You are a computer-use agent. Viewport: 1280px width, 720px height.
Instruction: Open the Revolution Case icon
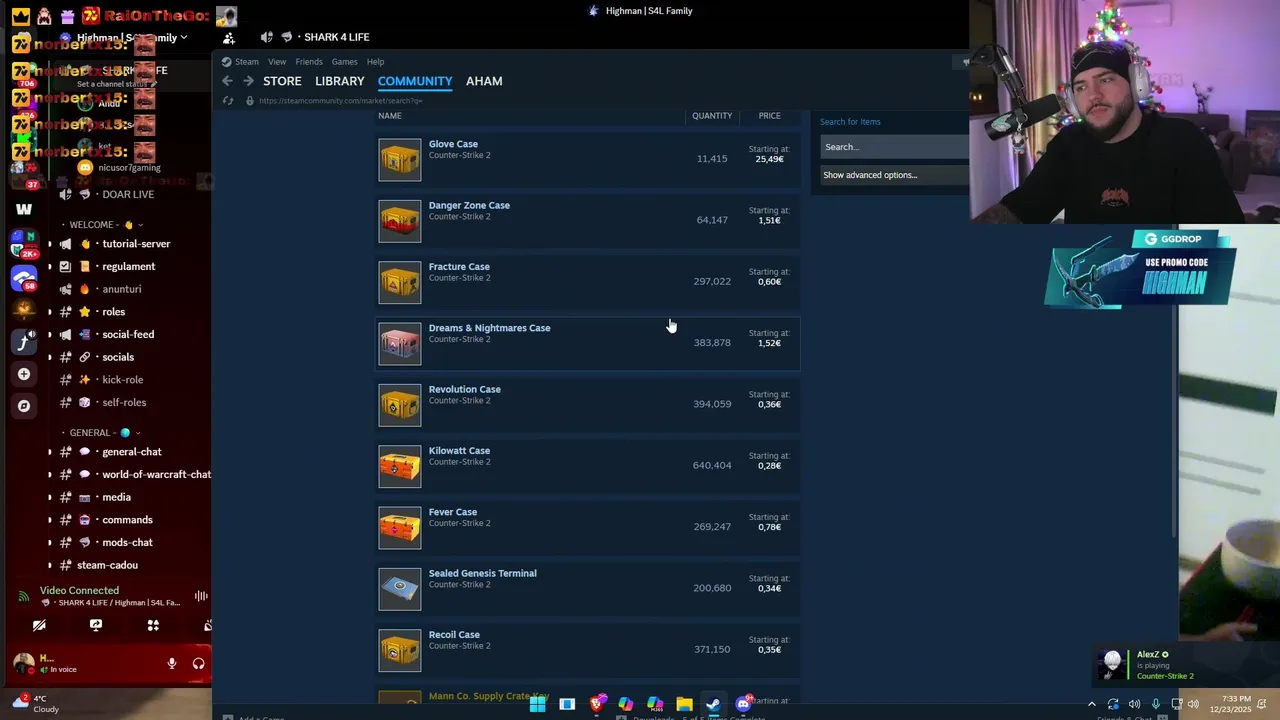point(400,405)
